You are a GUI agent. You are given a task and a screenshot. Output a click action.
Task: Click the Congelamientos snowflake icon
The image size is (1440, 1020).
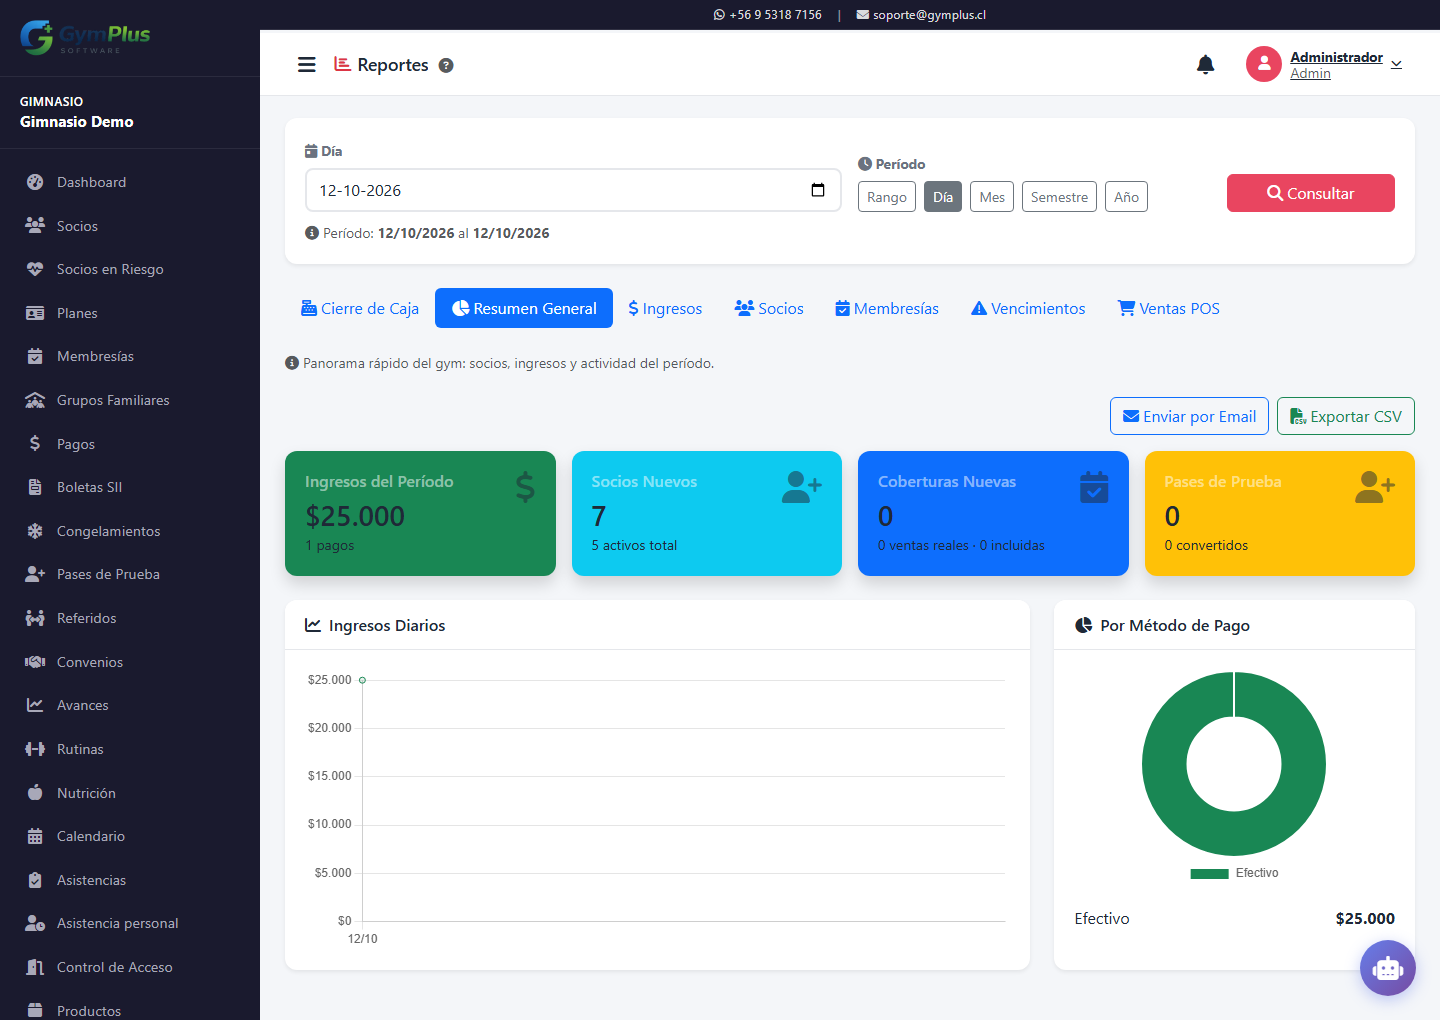tap(35, 531)
